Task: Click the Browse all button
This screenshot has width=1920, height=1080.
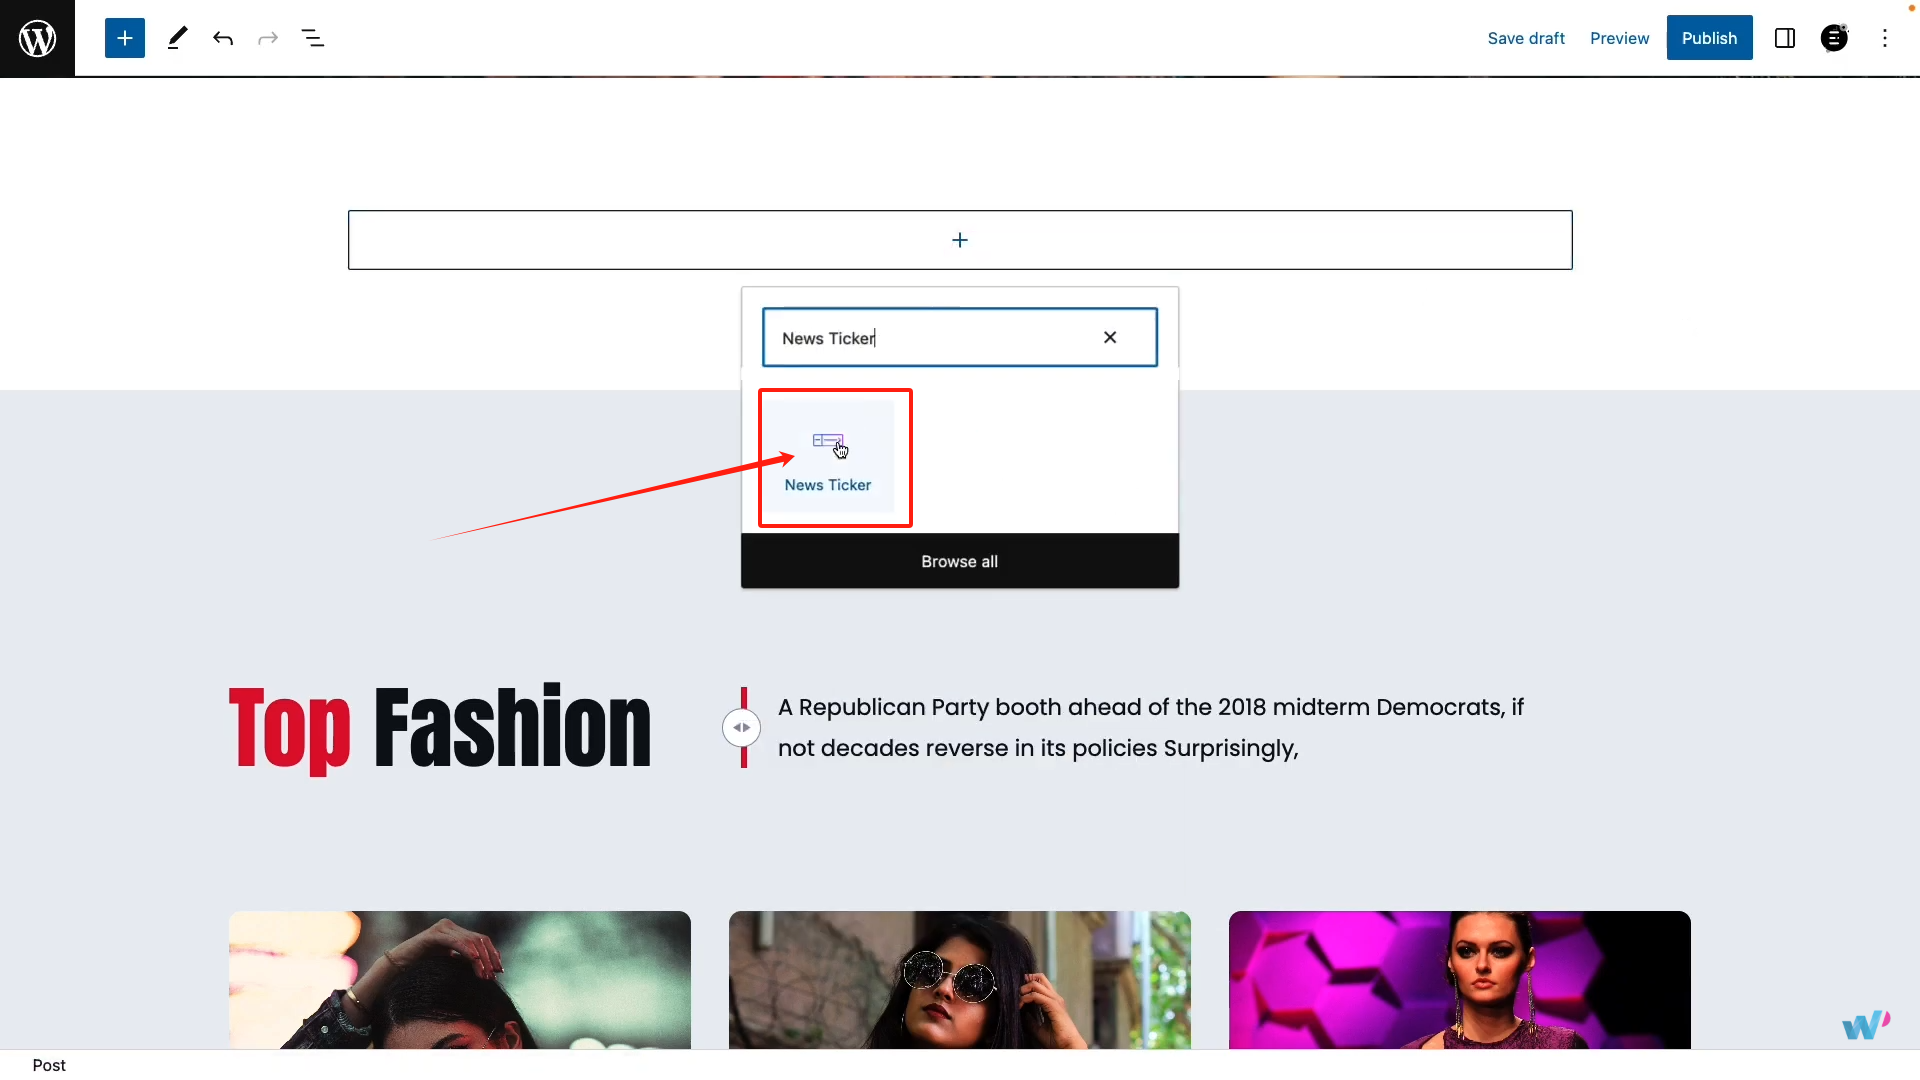Action: tap(959, 561)
